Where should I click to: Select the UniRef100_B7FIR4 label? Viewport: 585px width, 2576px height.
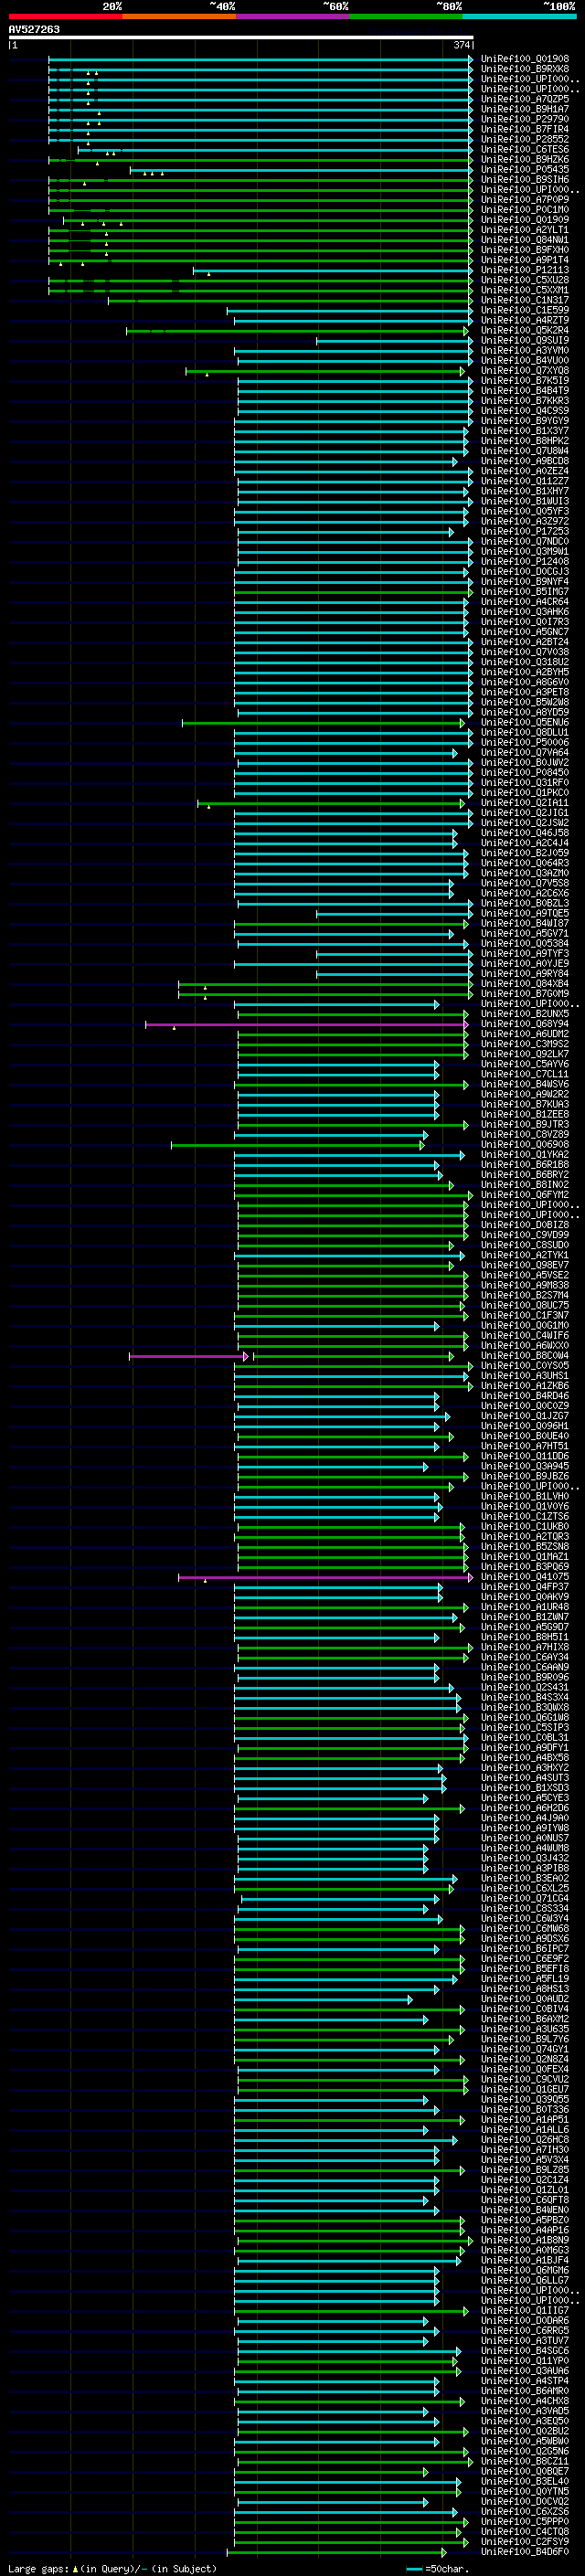[525, 129]
